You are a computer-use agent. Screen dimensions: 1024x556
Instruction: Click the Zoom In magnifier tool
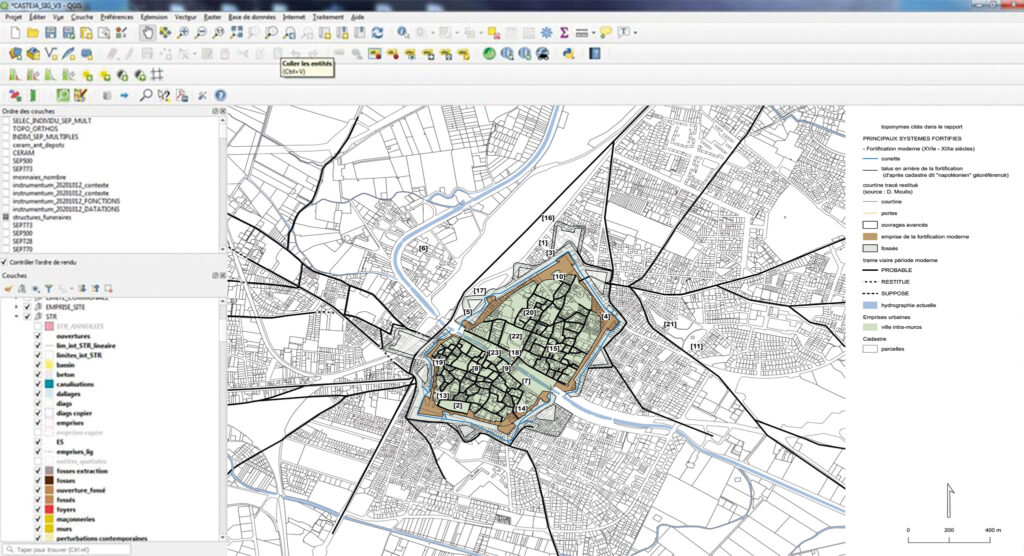[184, 33]
